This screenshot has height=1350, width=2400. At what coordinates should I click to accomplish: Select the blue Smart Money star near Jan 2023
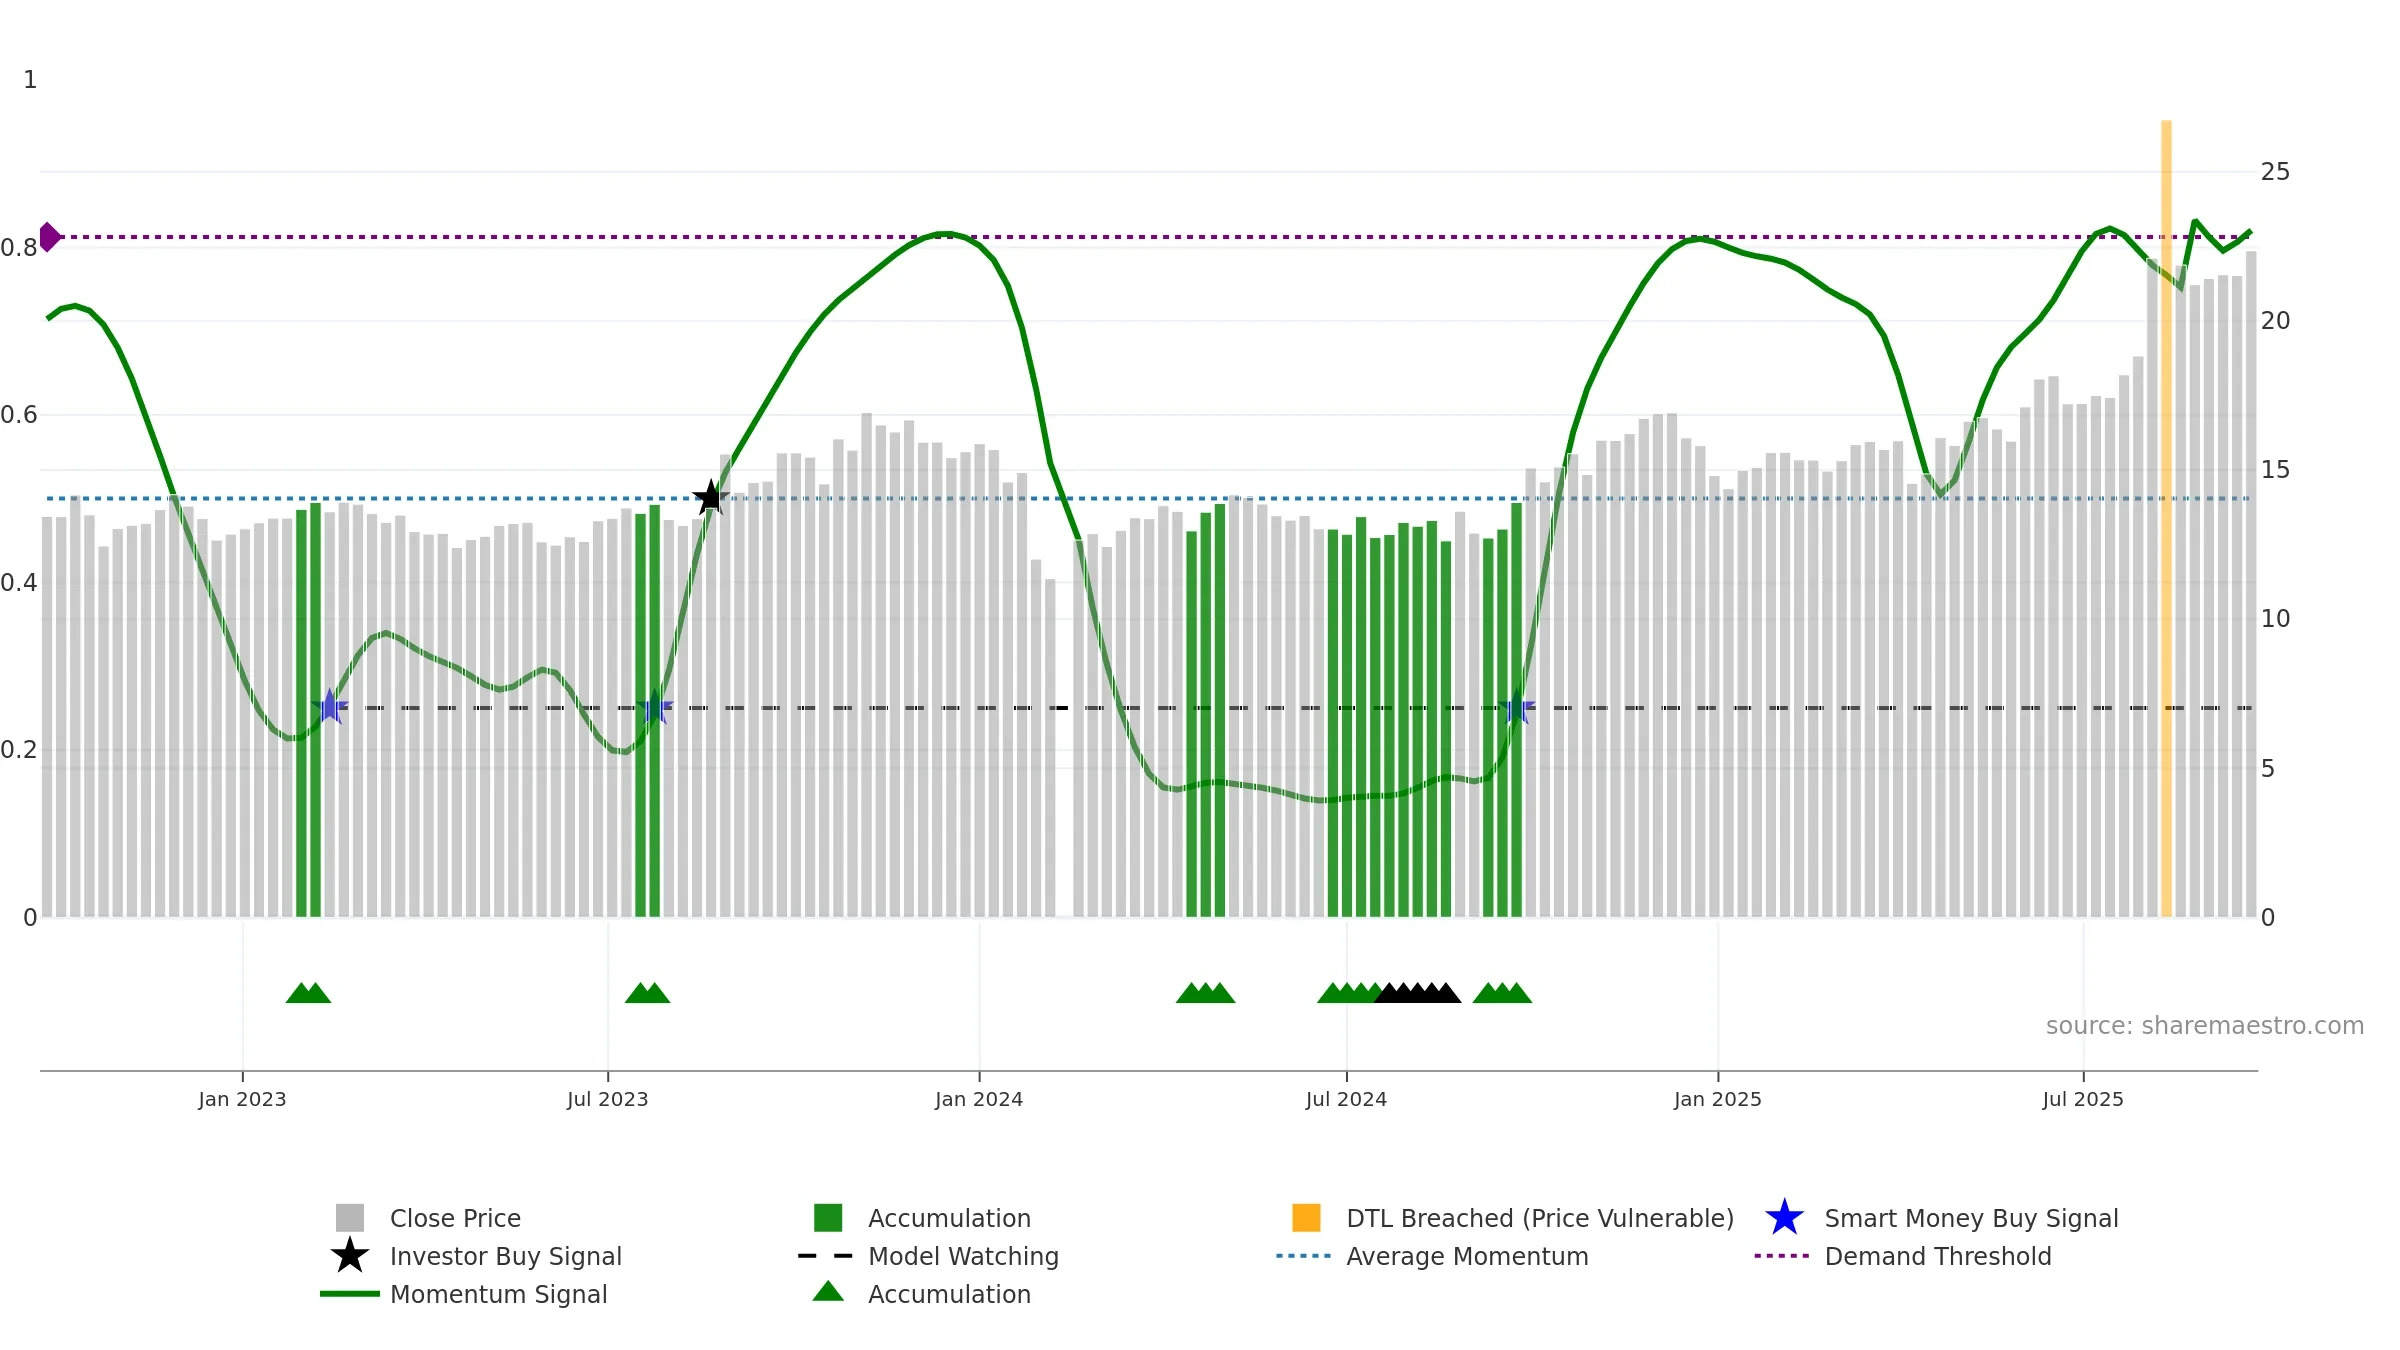pos(329,707)
